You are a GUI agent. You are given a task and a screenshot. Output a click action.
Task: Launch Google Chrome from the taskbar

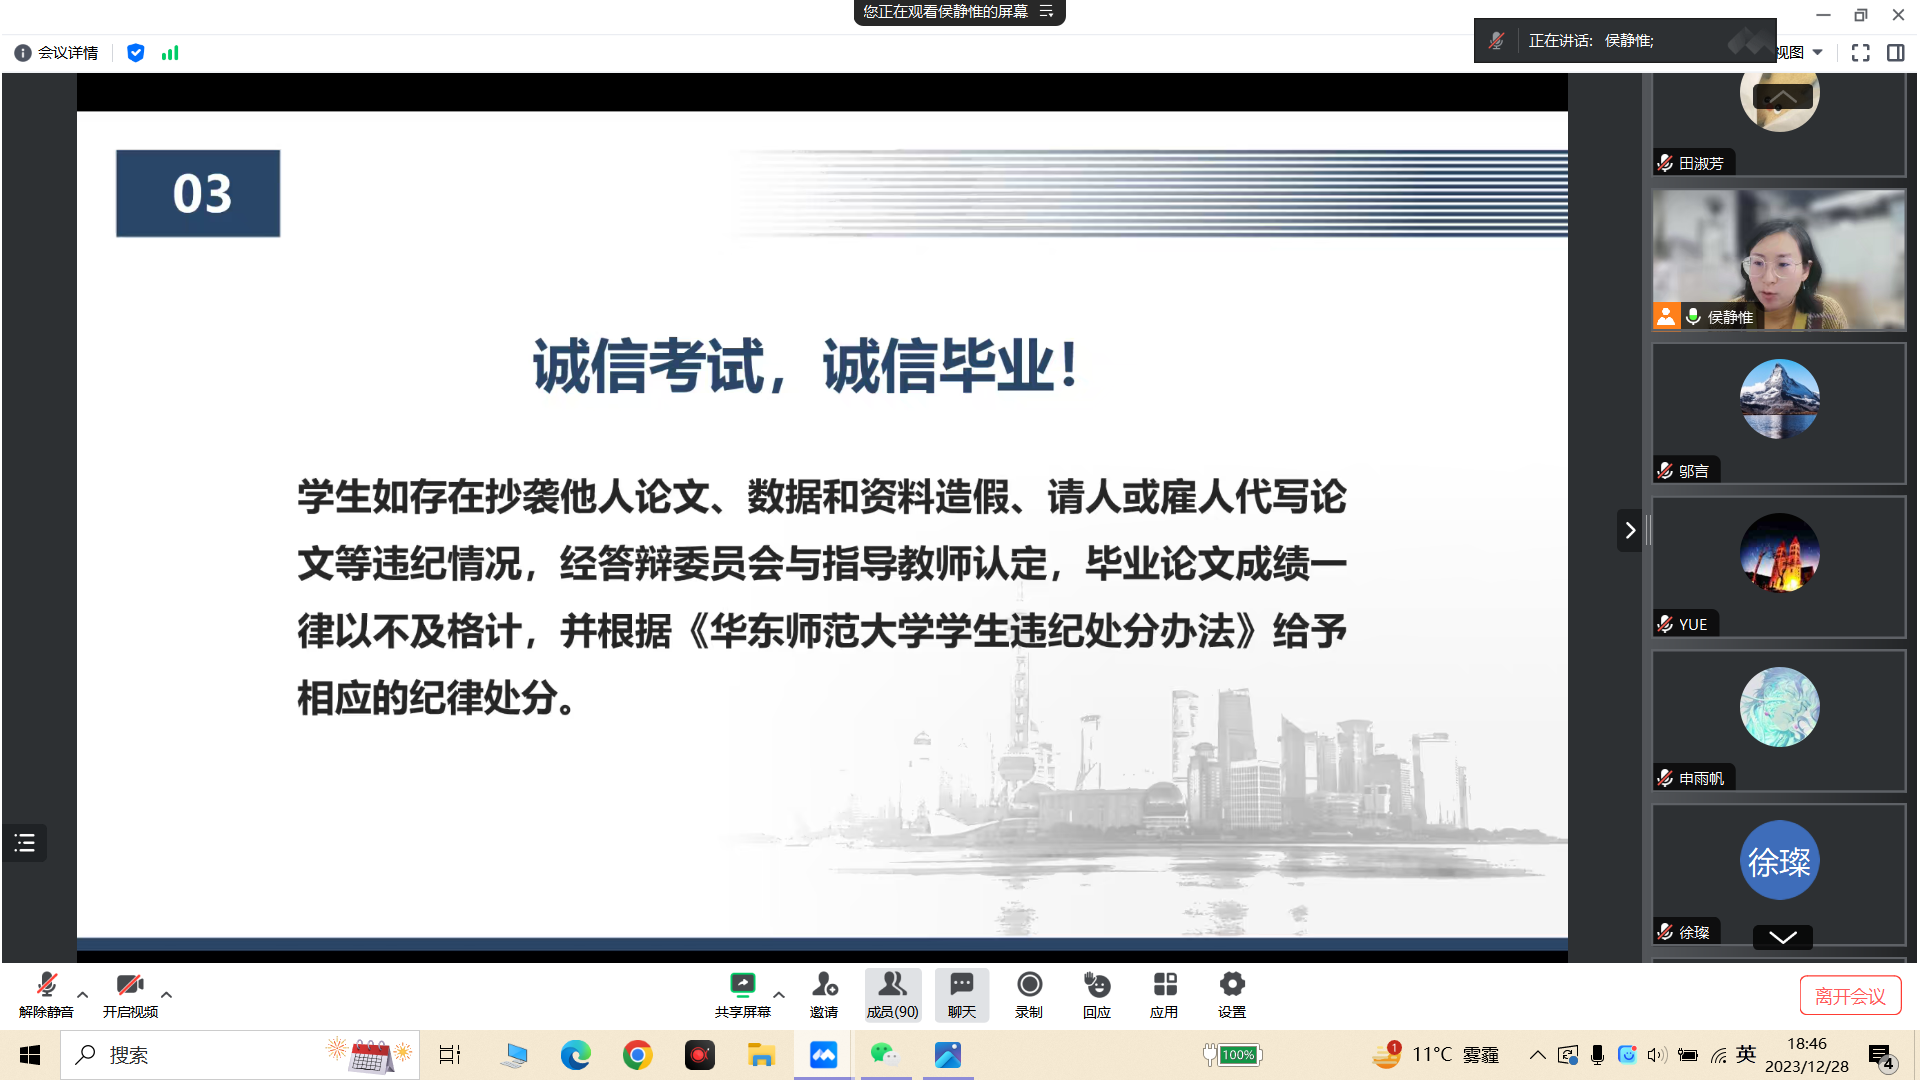coord(637,1054)
